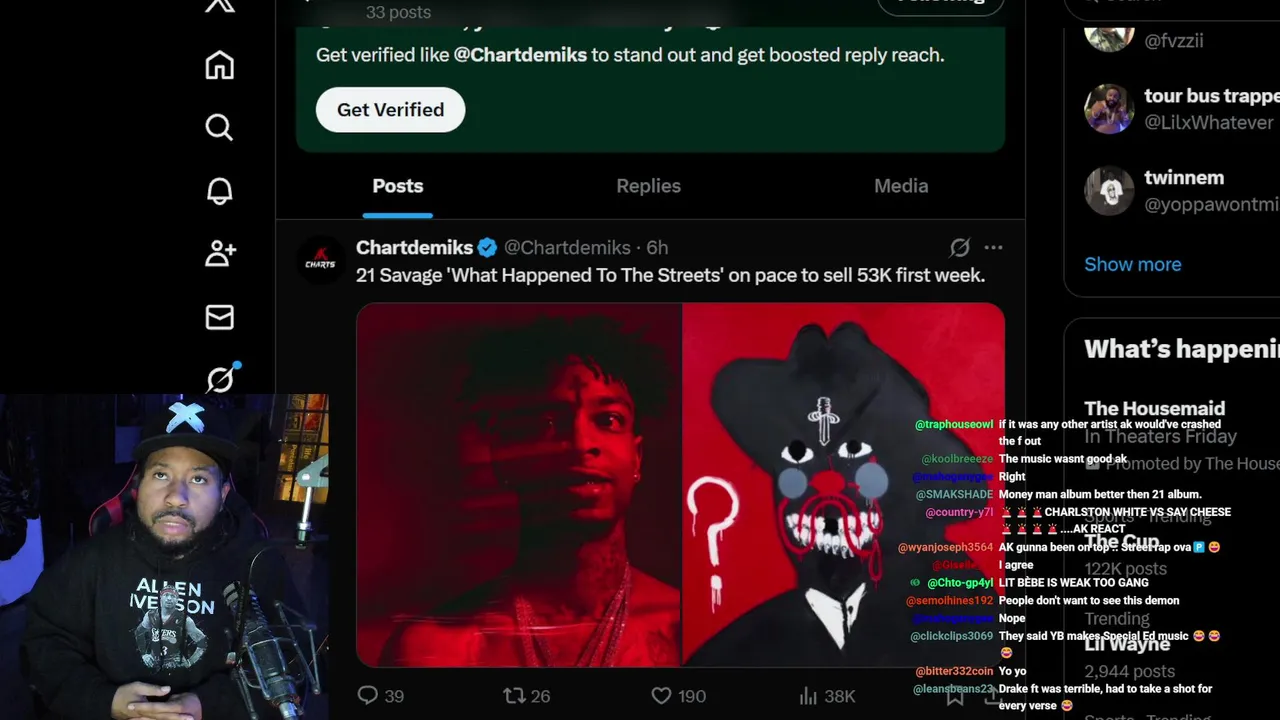Click the Grok icon on Chartdemiks post
The image size is (1280, 720).
tap(959, 247)
